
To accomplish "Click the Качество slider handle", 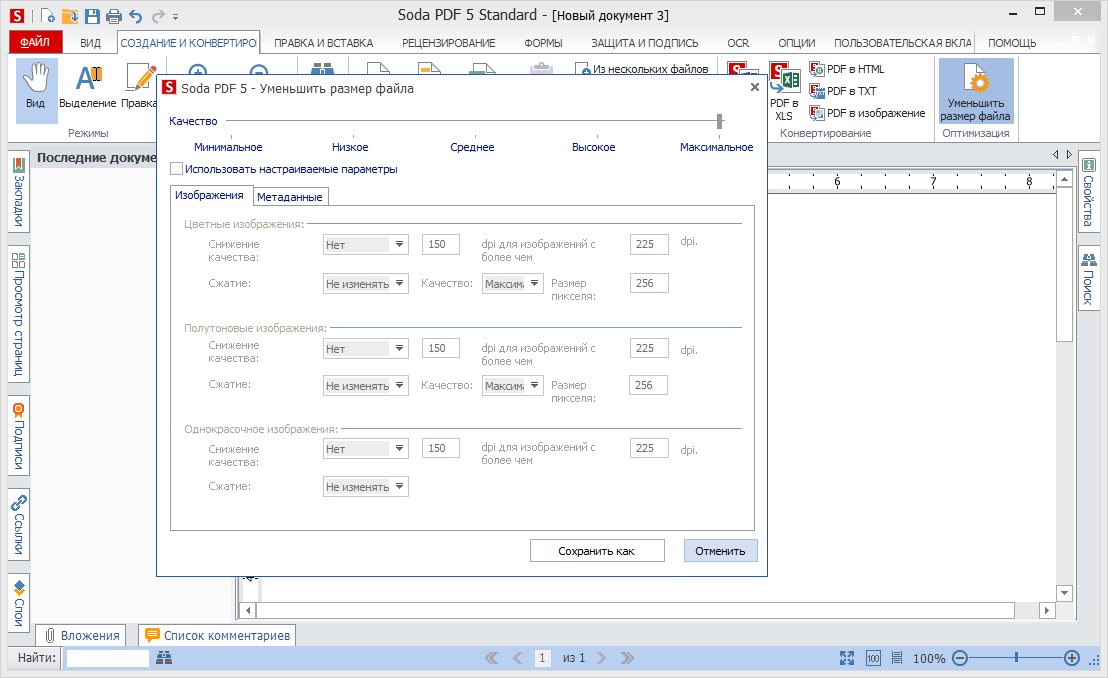I will 719,121.
